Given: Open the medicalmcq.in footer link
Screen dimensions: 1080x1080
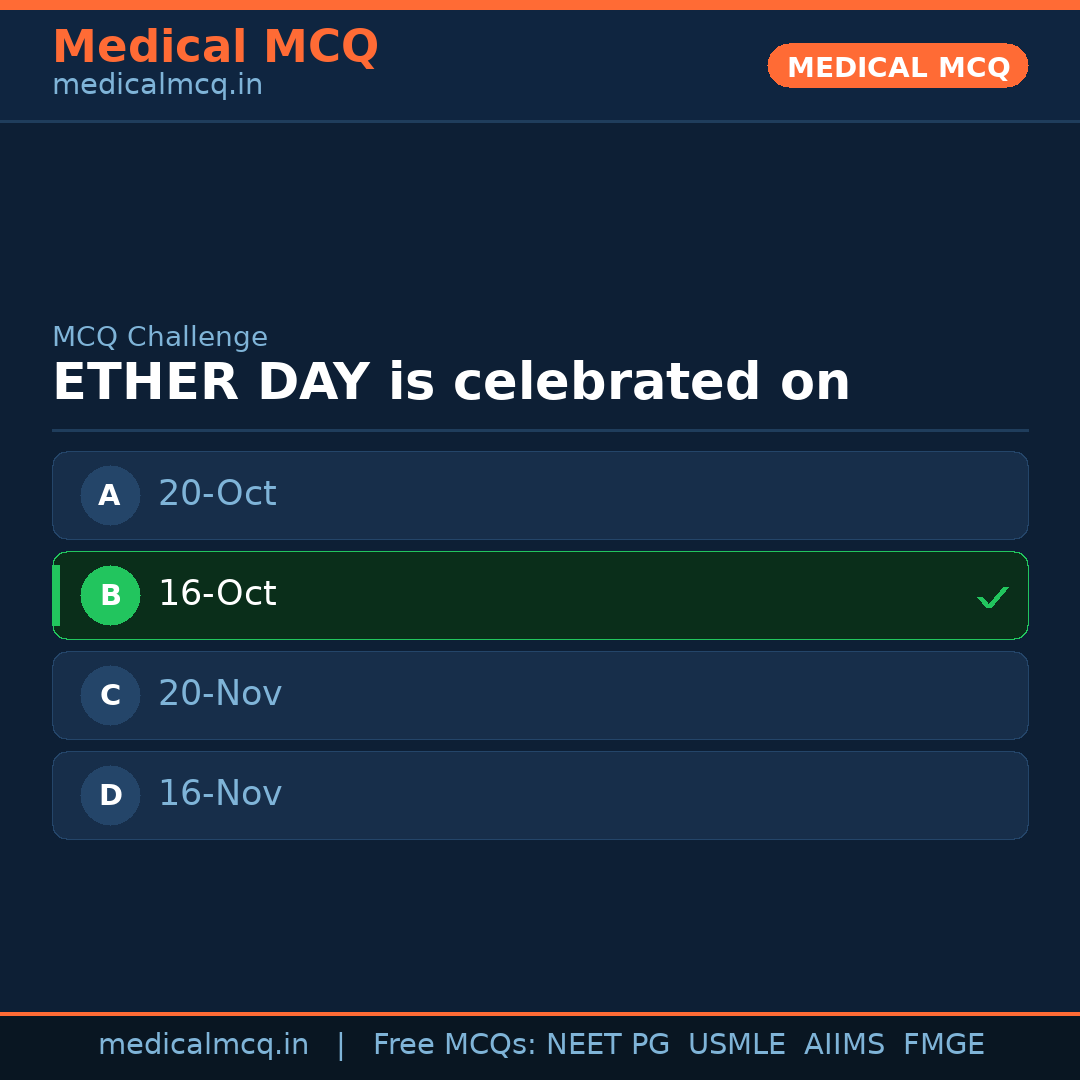Looking at the screenshot, I should coord(203,1044).
